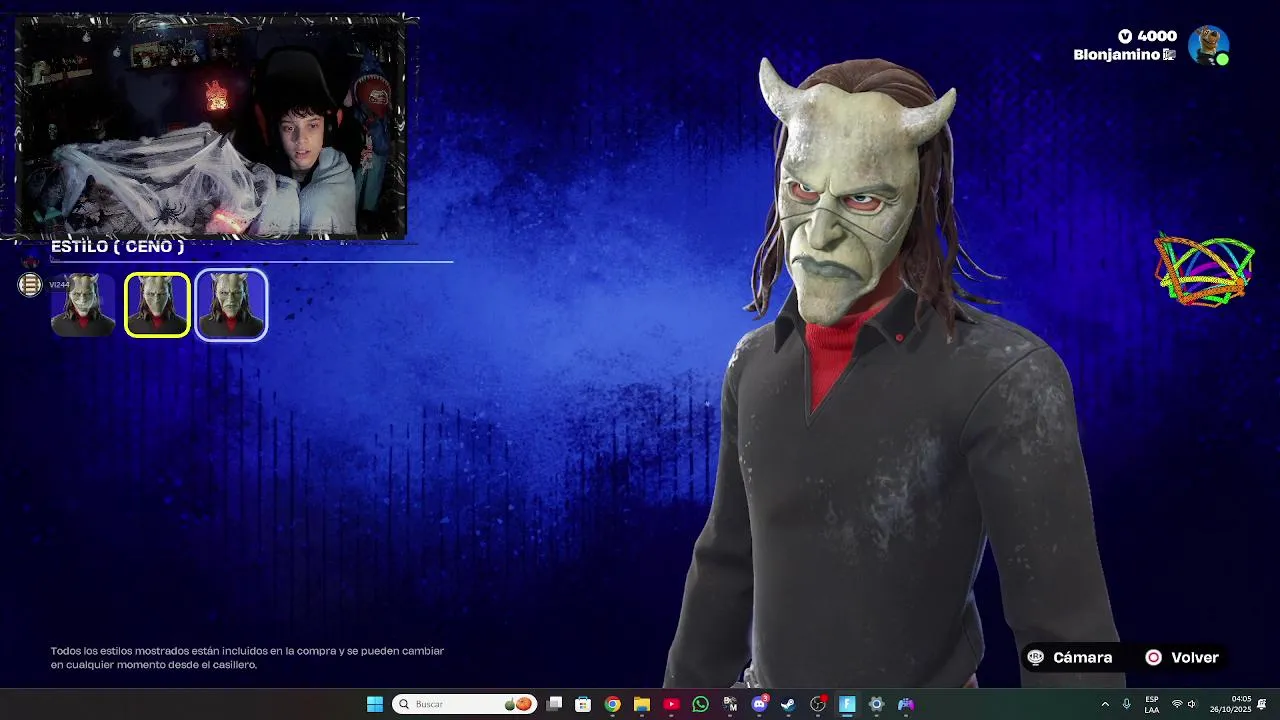Open the game controller taskbar app
1280x720 pixels.
(906, 704)
